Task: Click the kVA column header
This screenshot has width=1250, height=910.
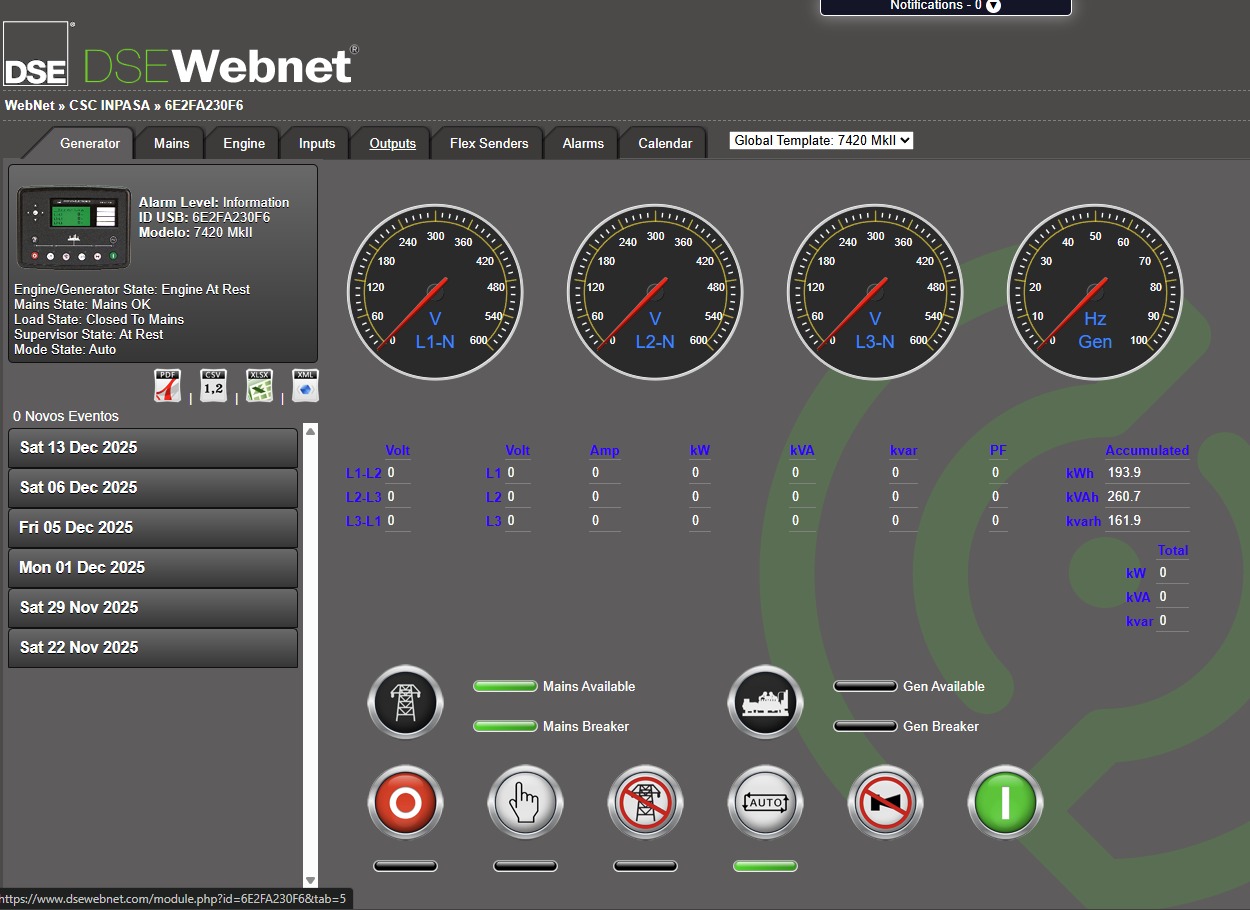Action: point(802,451)
